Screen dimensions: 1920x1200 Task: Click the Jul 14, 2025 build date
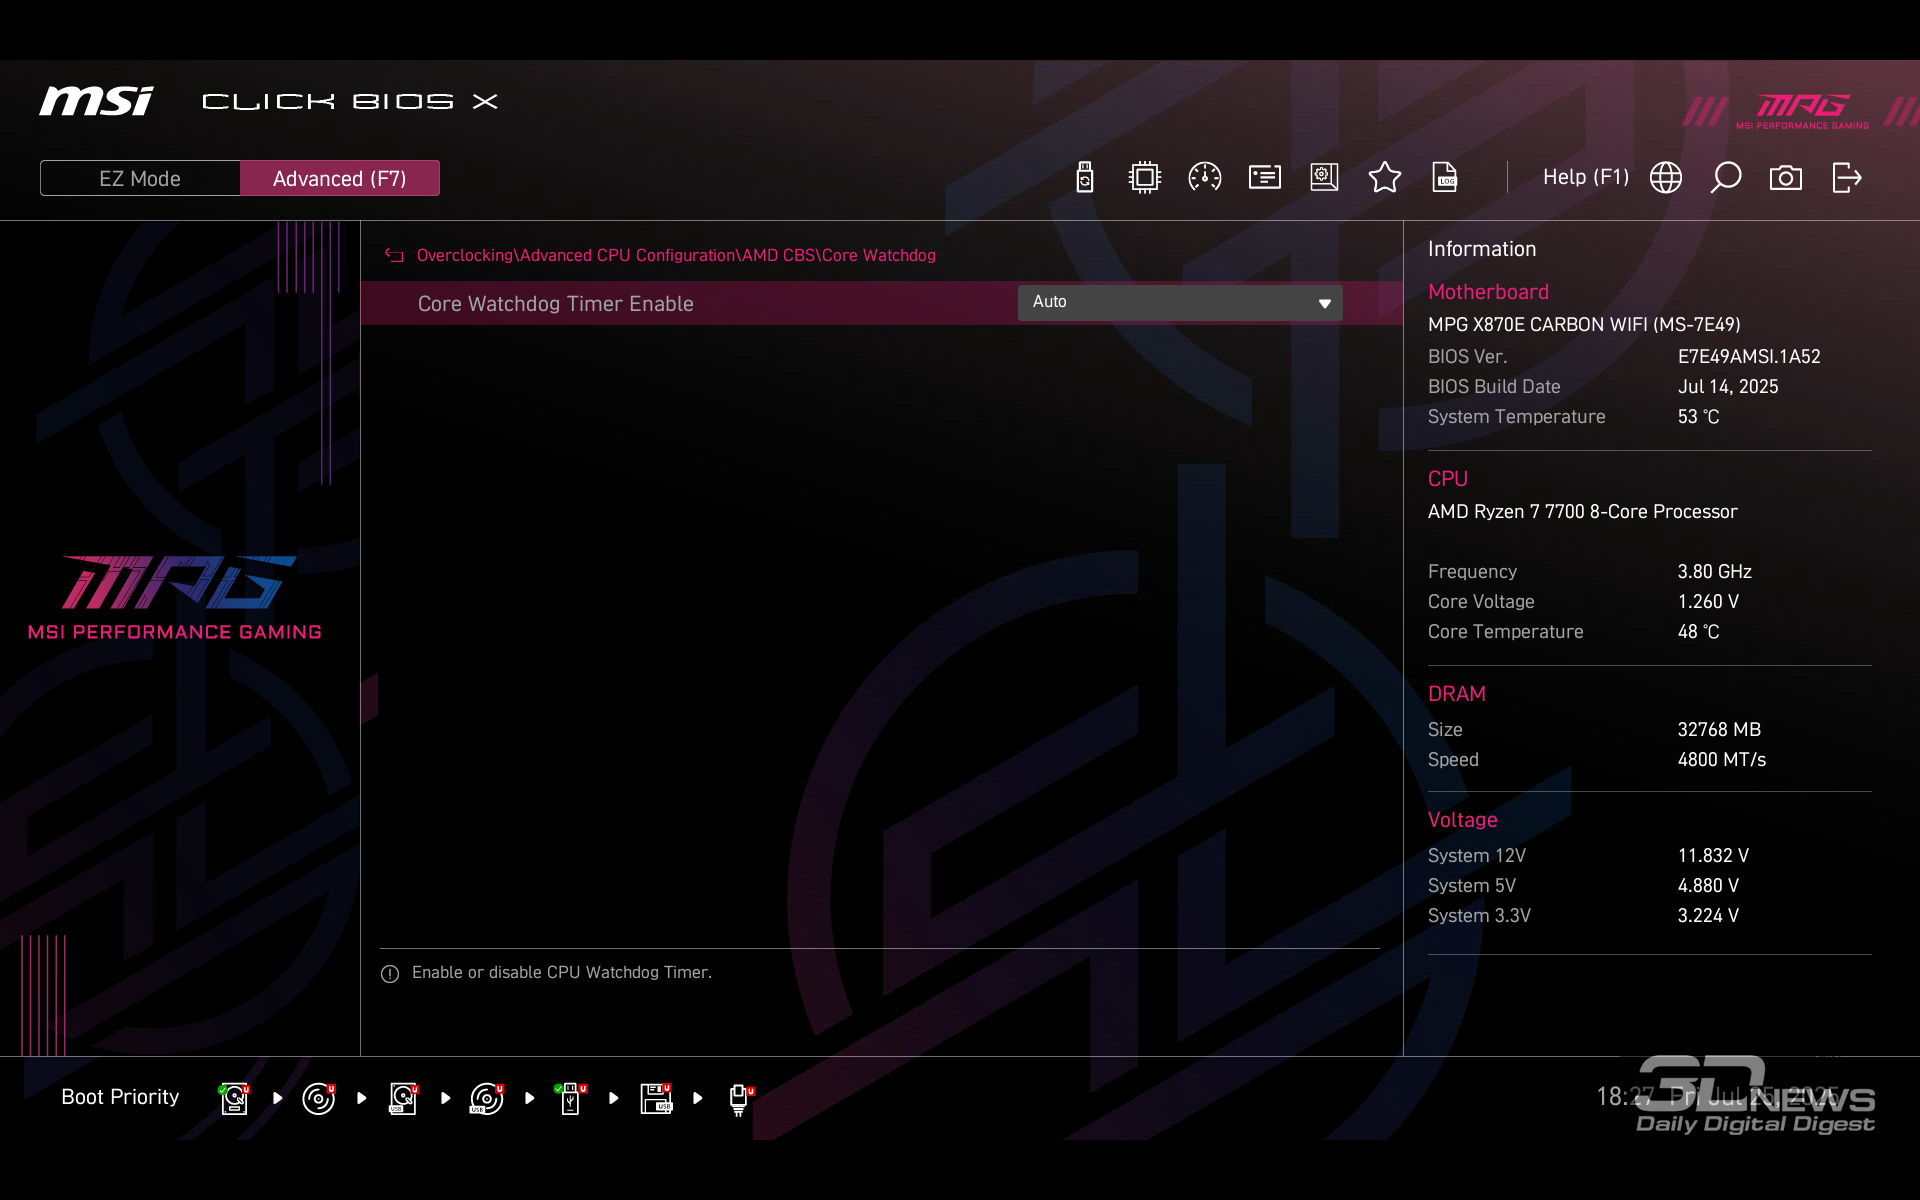point(1728,387)
